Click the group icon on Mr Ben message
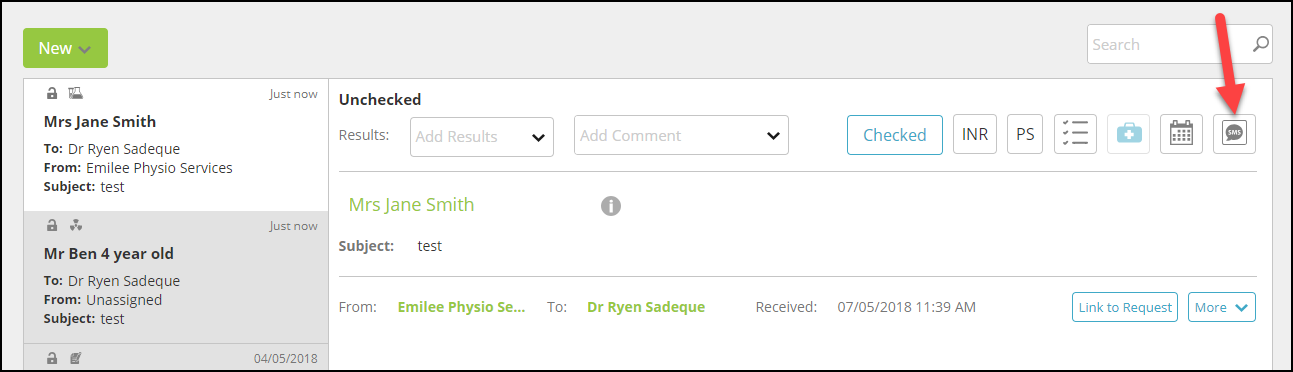This screenshot has height=372, width=1293. 75,226
